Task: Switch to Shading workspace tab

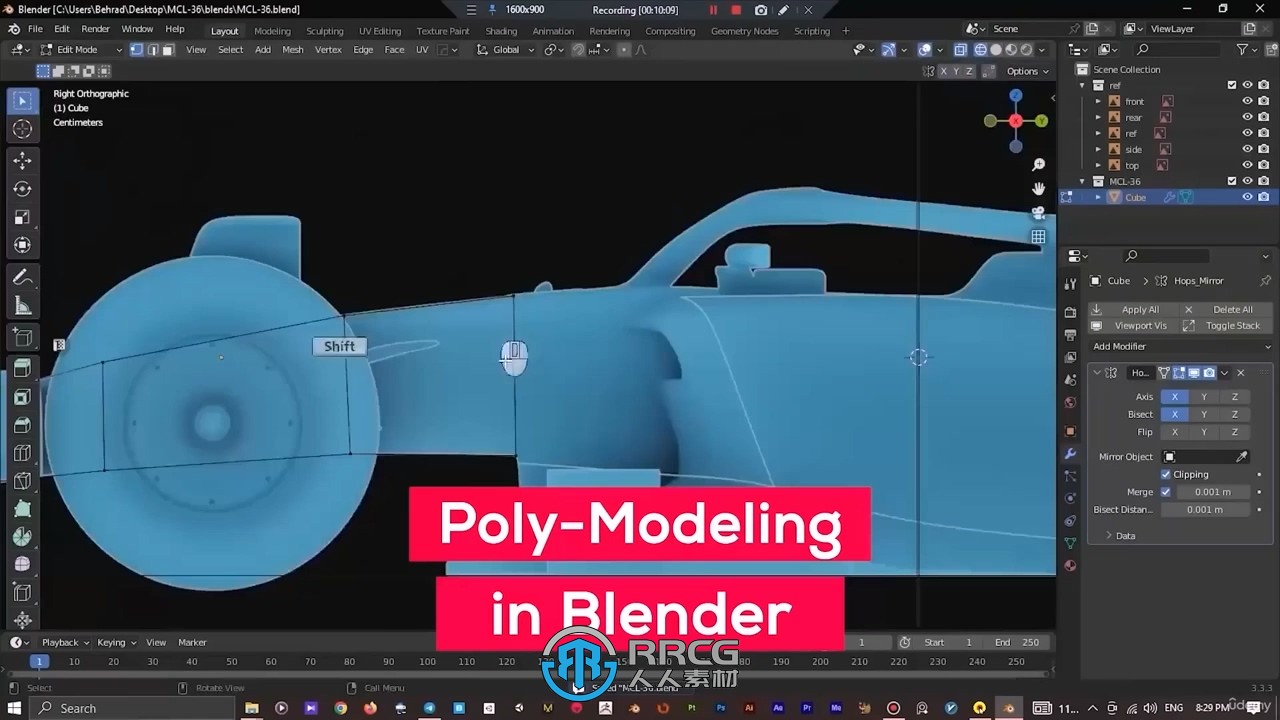Action: click(x=501, y=31)
